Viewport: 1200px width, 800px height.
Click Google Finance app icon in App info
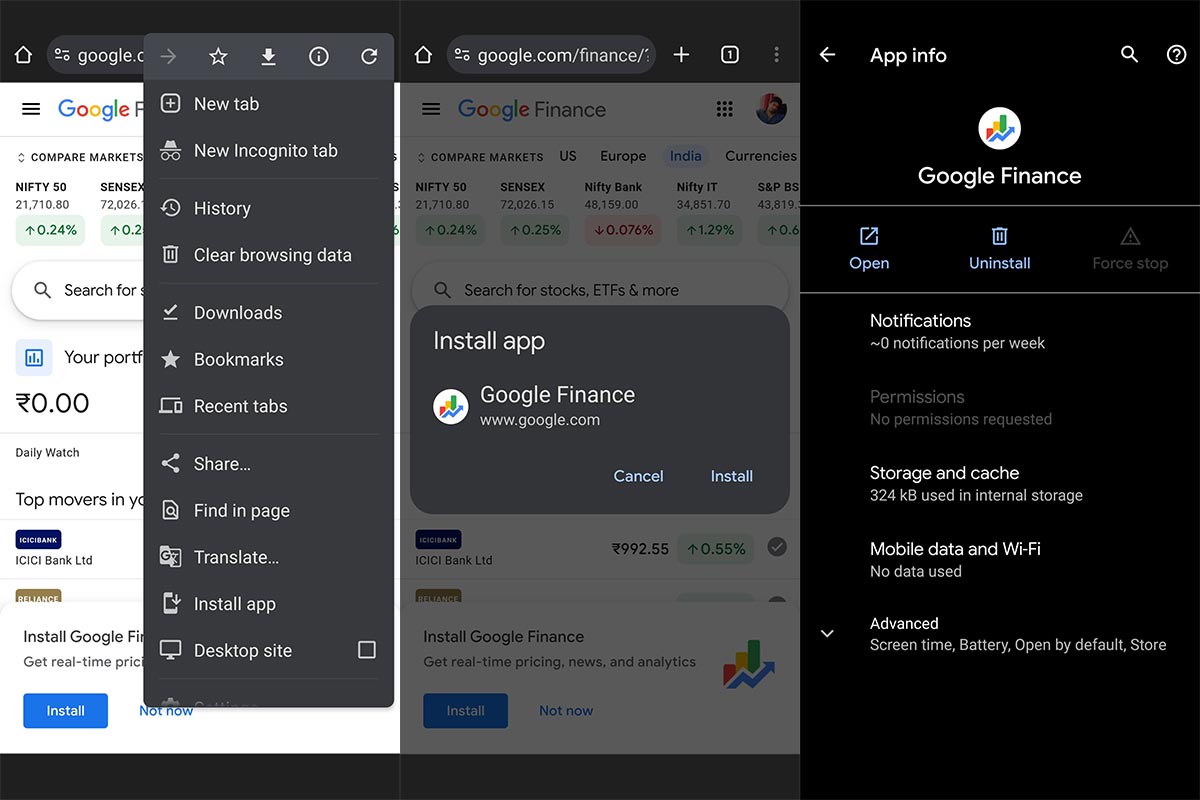pos(999,128)
